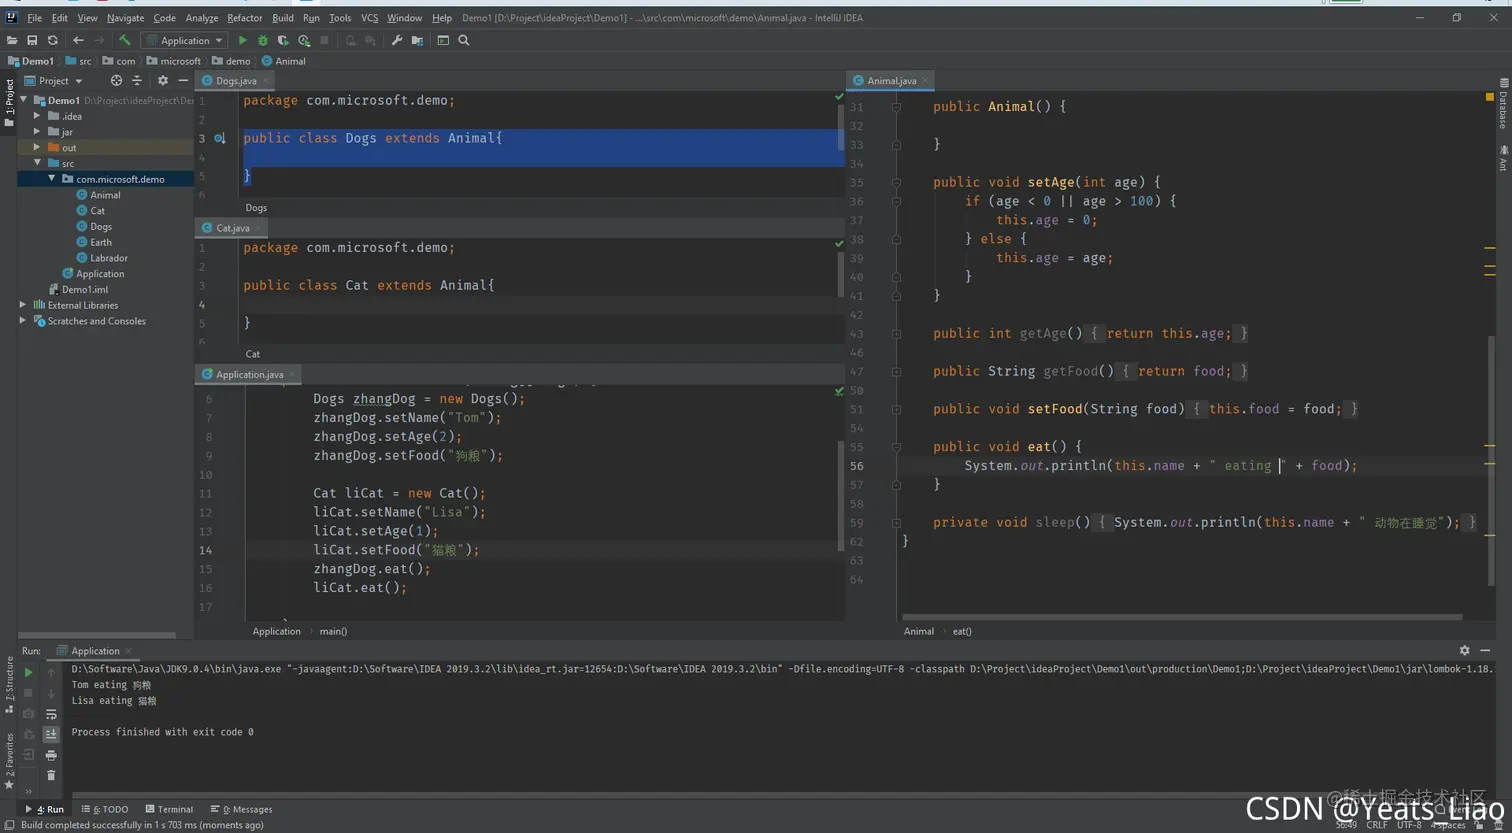Clear console output with trash icon

coord(51,775)
